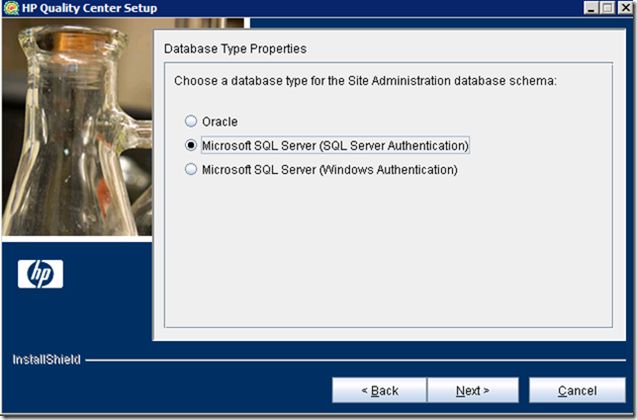Viewport: 637px width, 420px height.
Task: Click the InstallShield label
Action: click(46, 359)
